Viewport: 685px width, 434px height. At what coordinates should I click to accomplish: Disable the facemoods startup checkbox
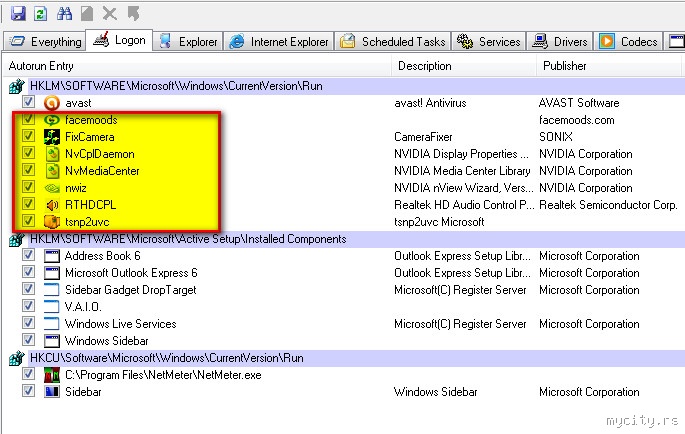29,120
